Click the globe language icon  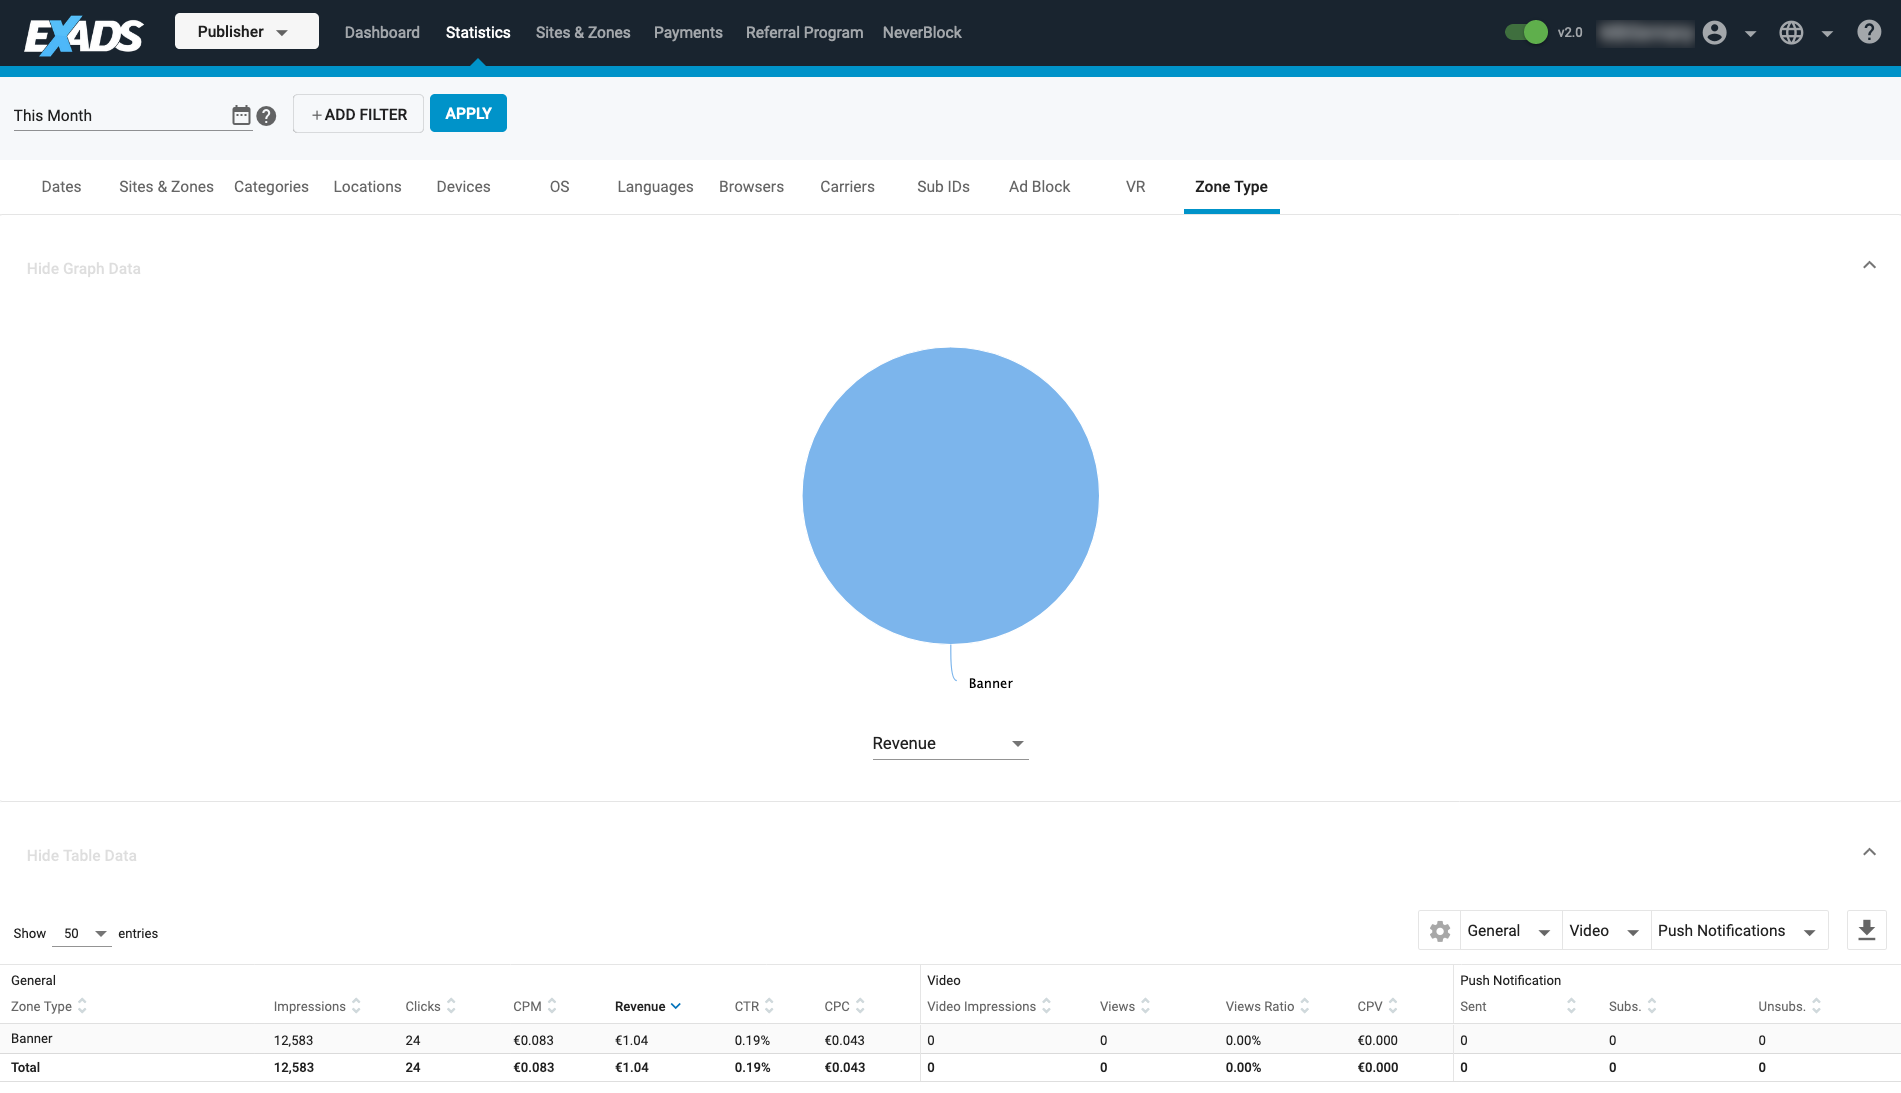pos(1791,33)
